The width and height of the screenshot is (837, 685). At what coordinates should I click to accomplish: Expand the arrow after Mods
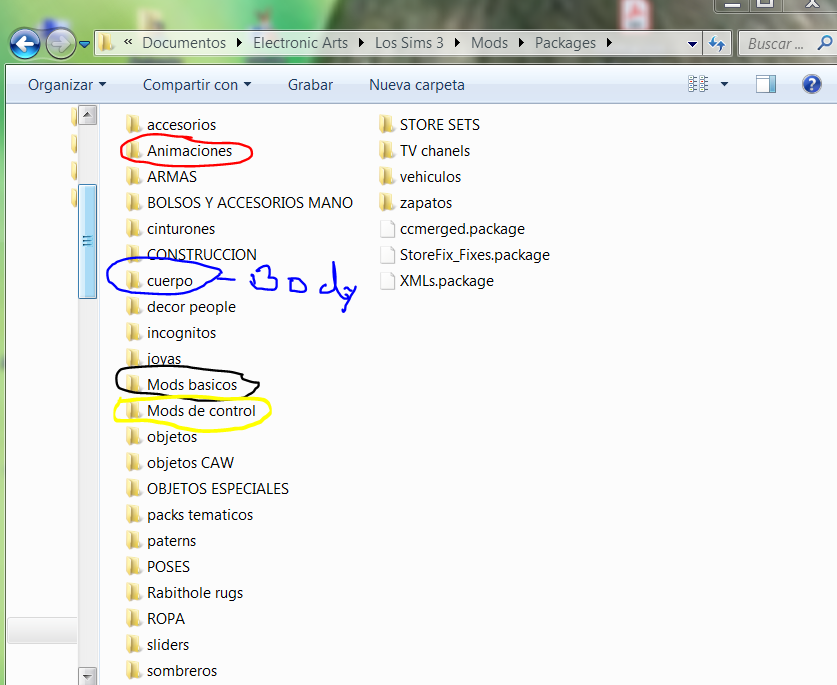click(522, 43)
